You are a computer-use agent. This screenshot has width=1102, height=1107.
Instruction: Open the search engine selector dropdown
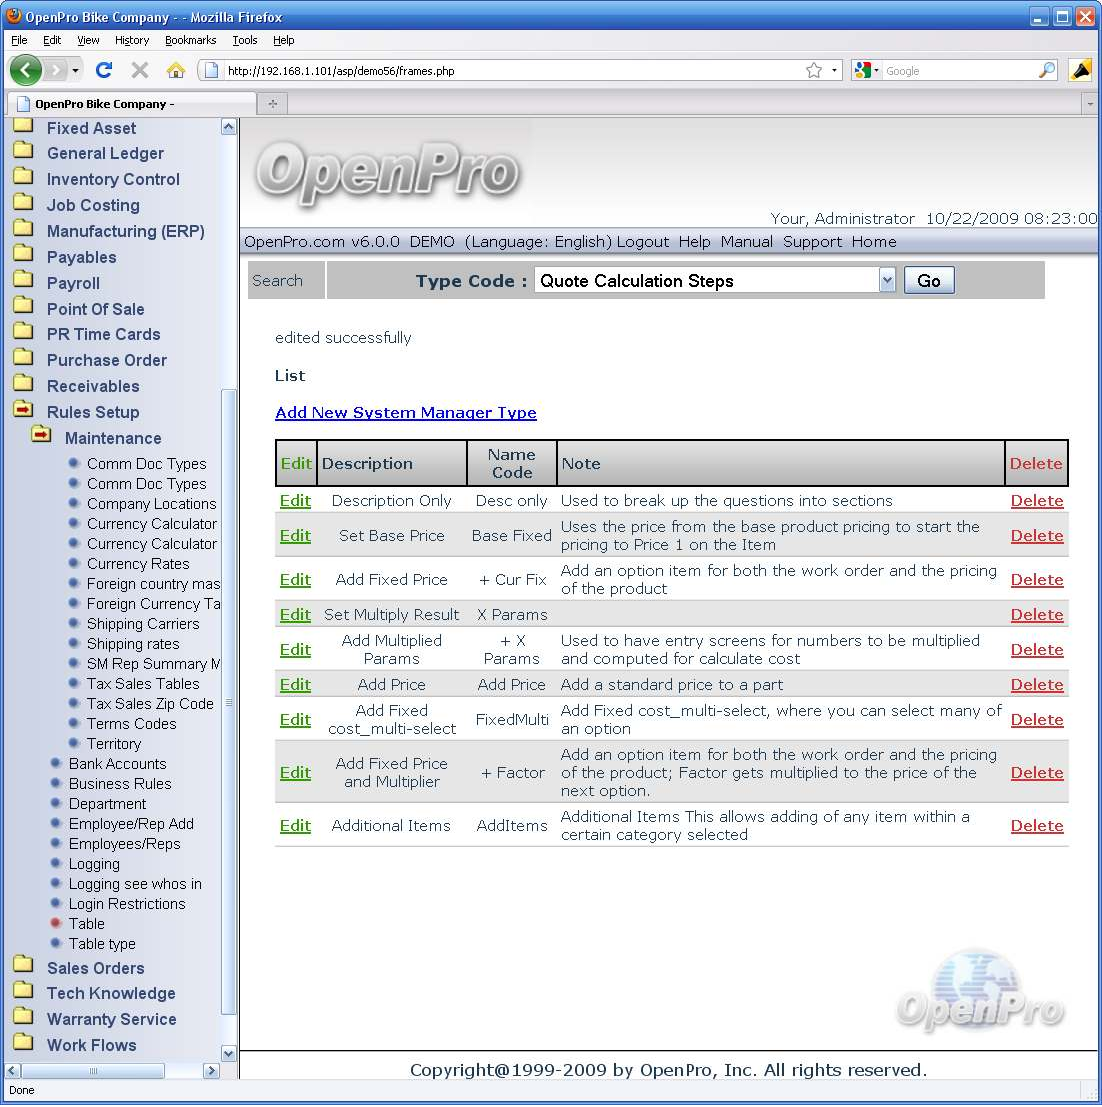click(x=866, y=71)
